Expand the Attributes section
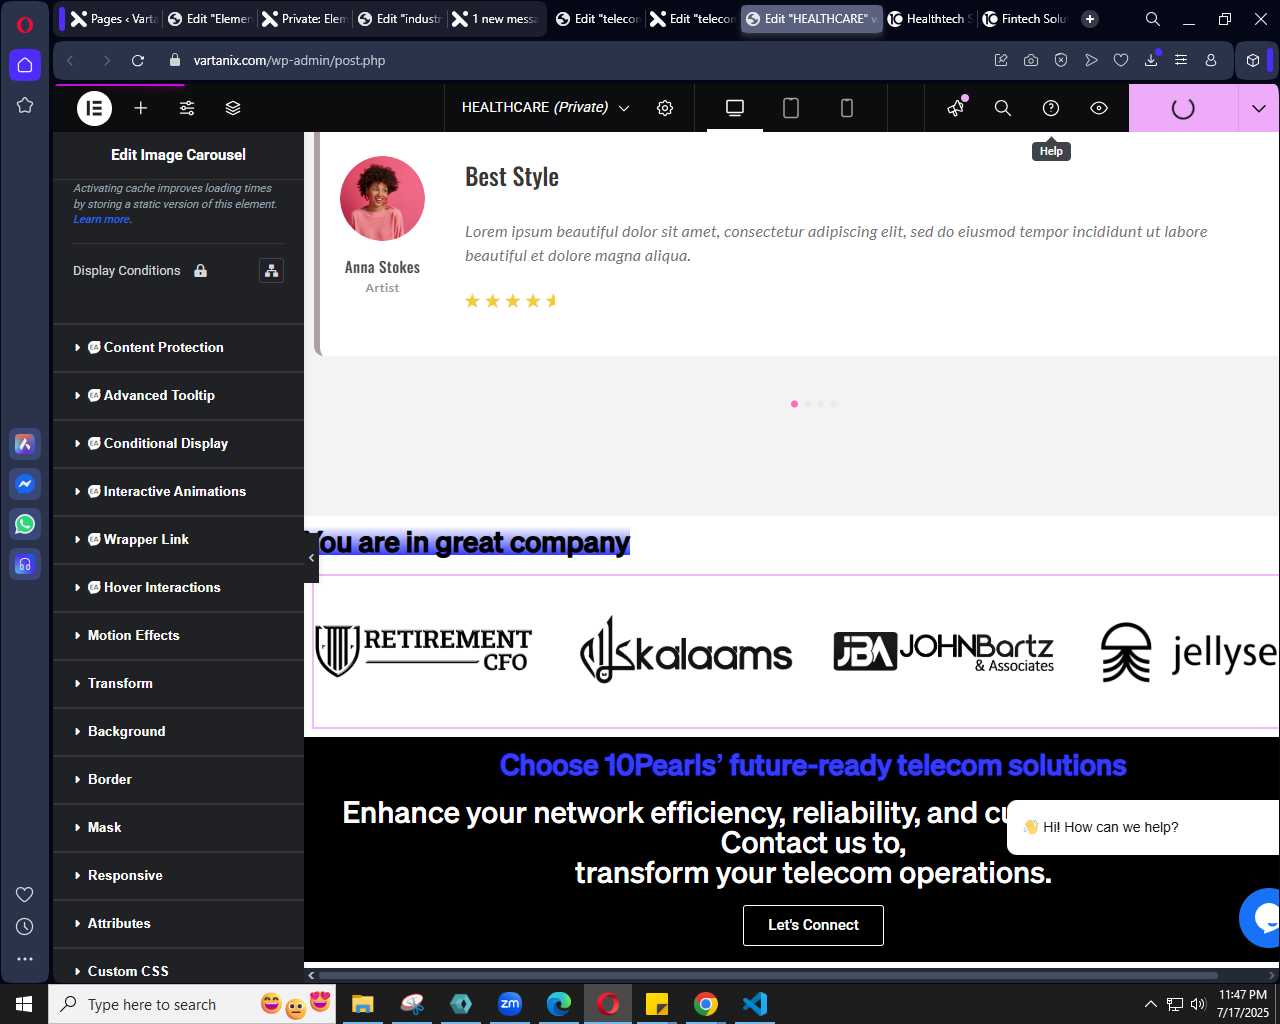 point(178,923)
